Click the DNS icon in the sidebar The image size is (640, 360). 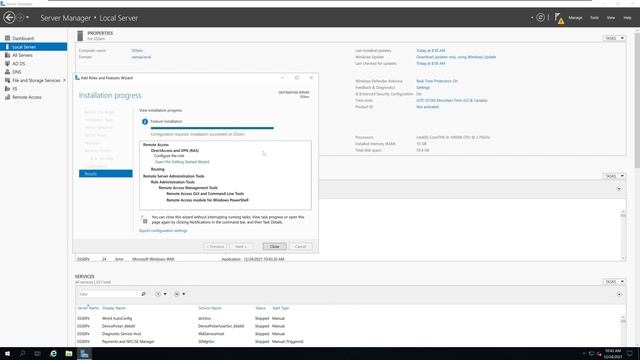[7, 72]
